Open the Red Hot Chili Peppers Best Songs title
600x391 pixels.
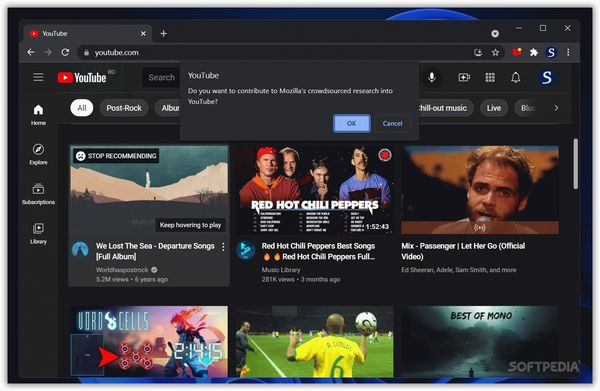tap(318, 251)
